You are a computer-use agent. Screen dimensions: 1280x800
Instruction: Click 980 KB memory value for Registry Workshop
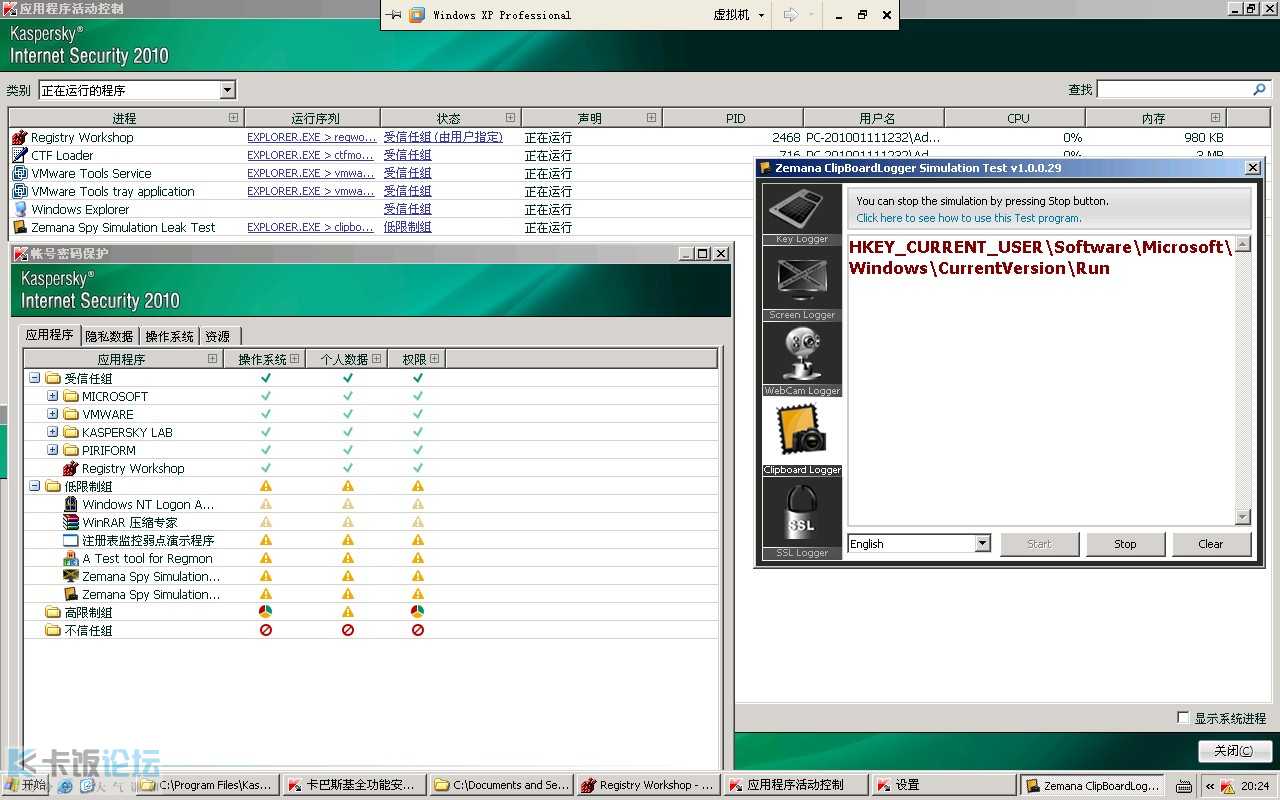coord(1203,137)
